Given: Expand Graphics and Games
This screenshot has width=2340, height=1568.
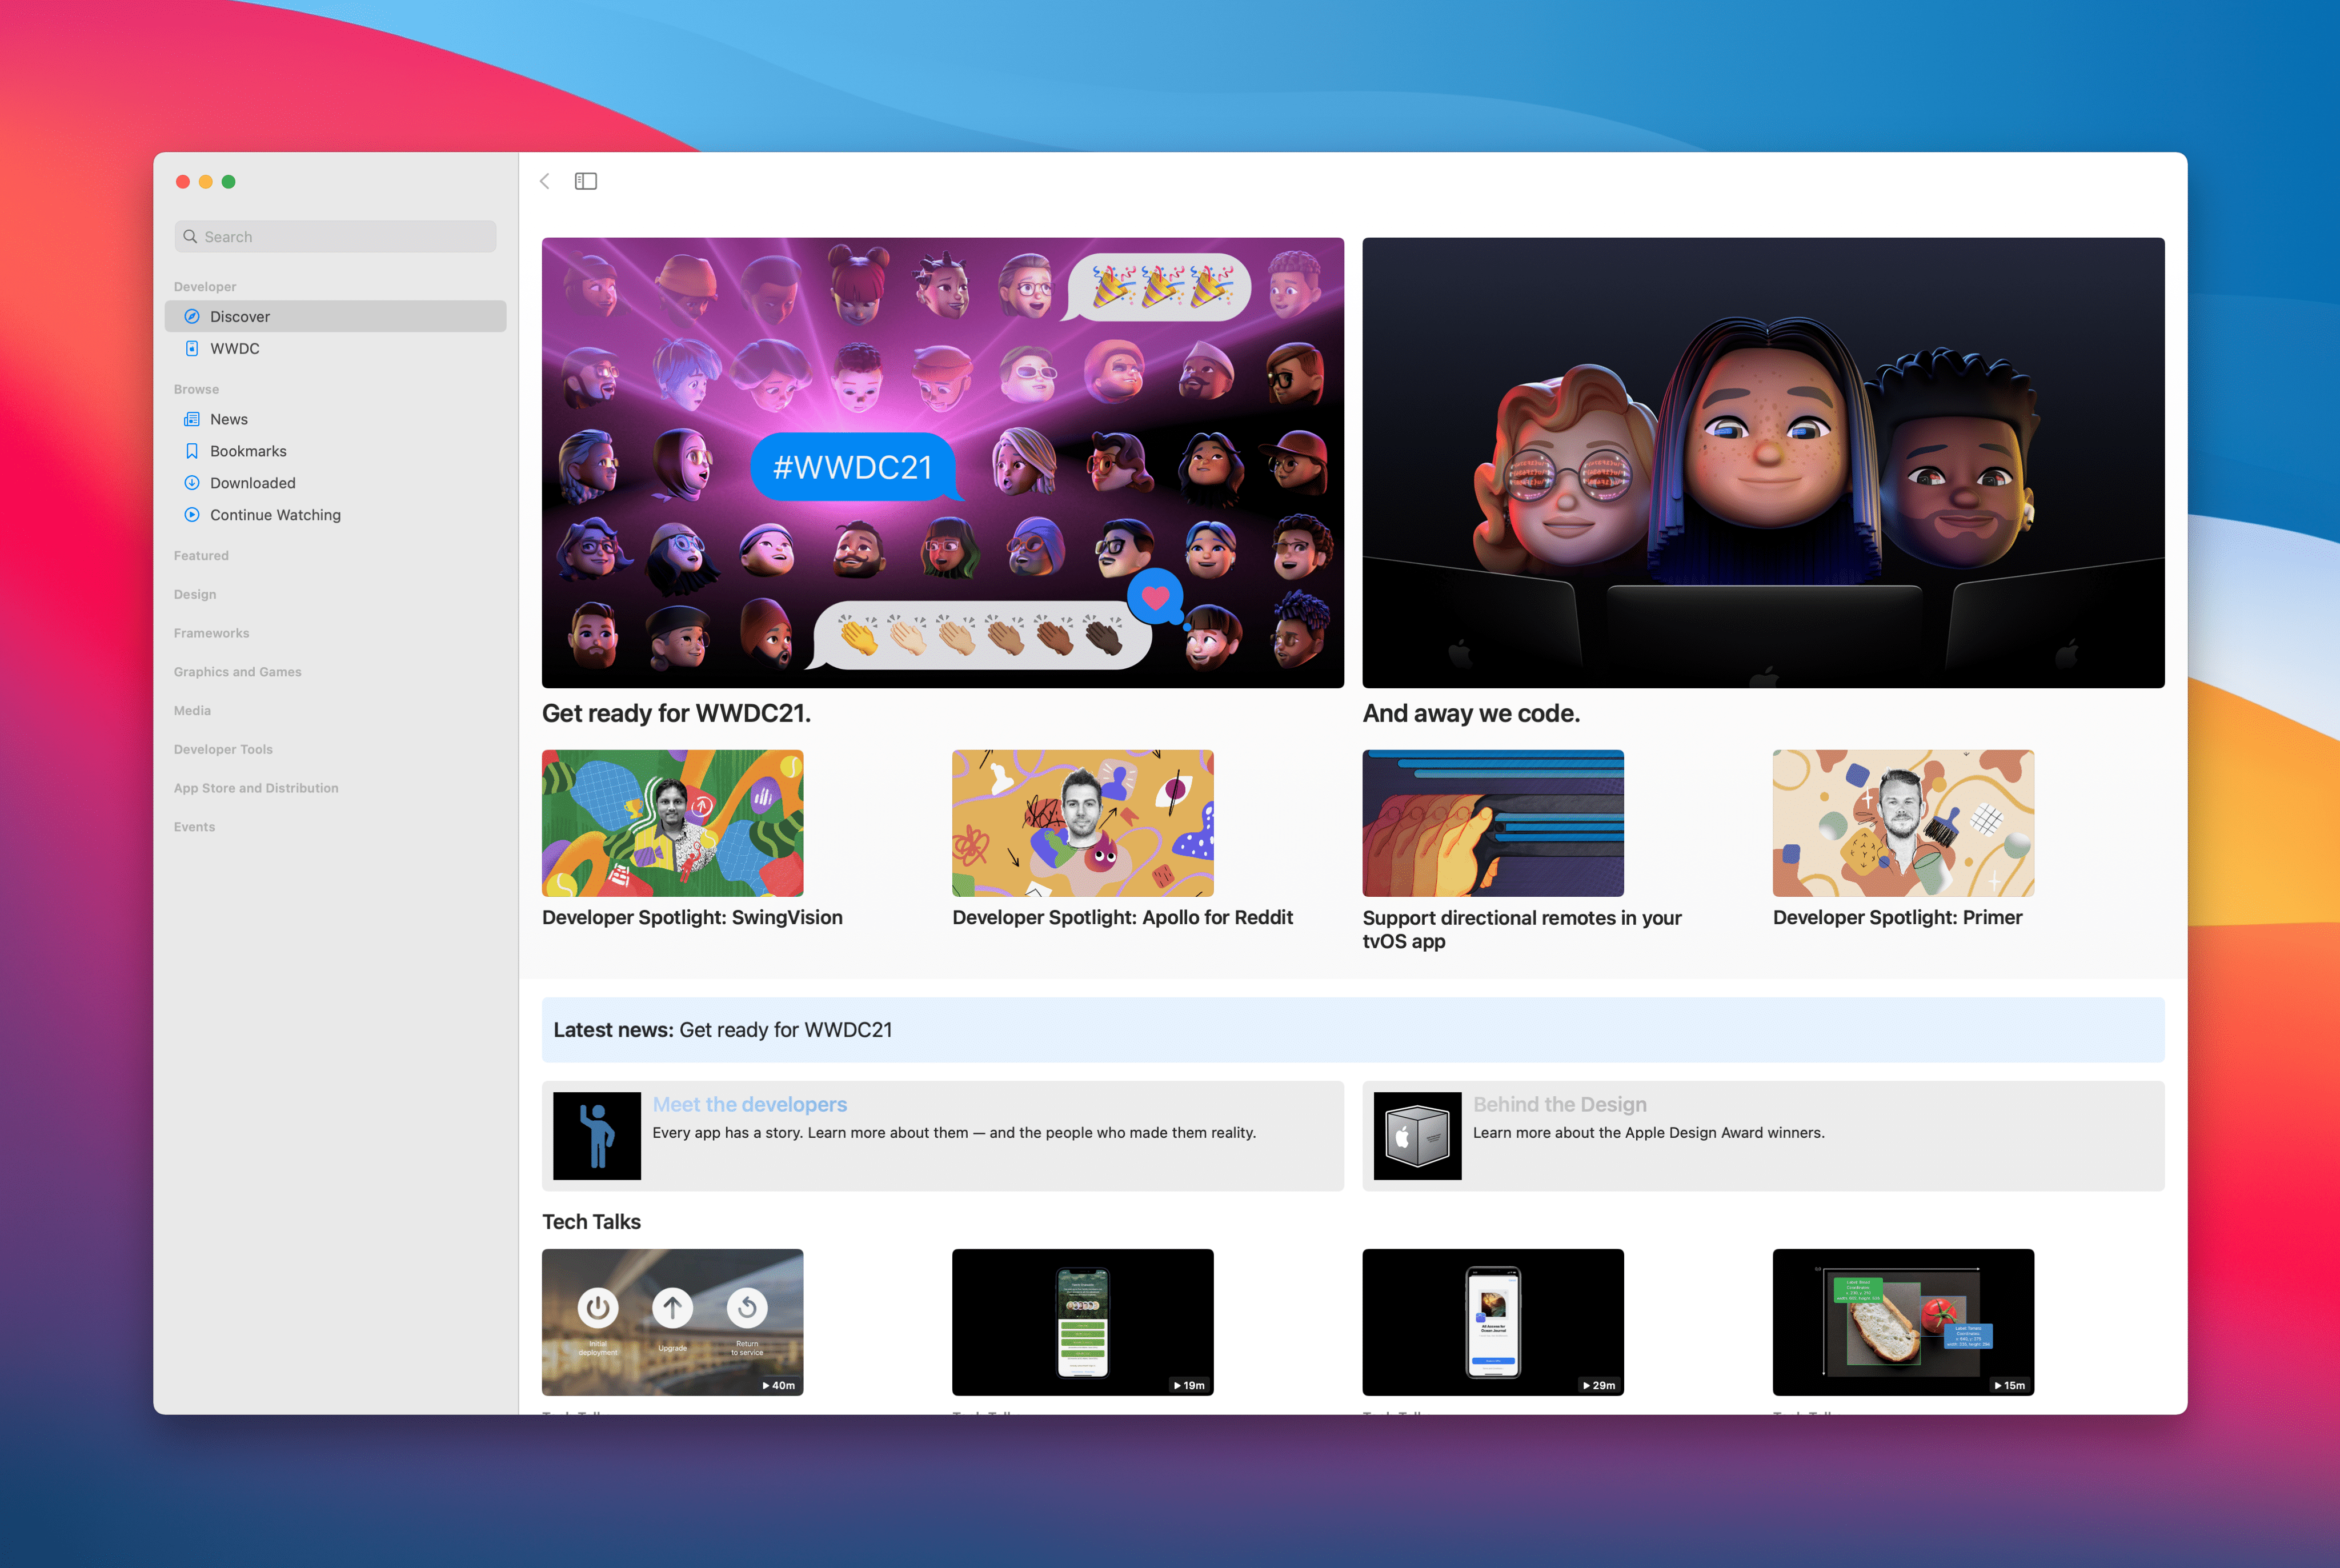Looking at the screenshot, I should click(x=237, y=671).
